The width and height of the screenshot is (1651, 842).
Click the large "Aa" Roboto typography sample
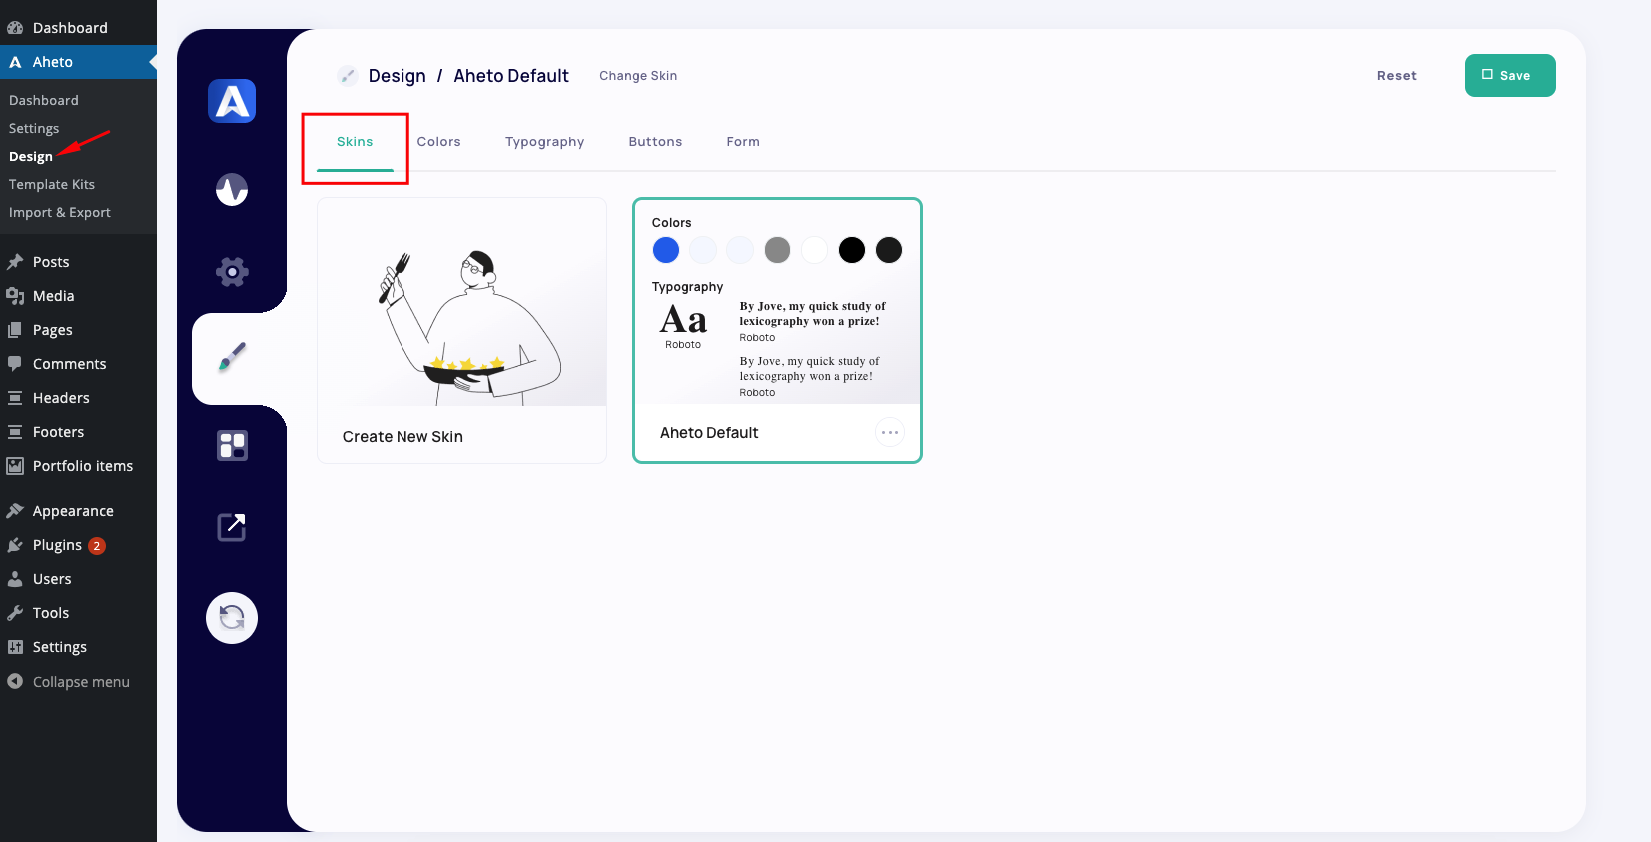pyautogui.click(x=683, y=320)
